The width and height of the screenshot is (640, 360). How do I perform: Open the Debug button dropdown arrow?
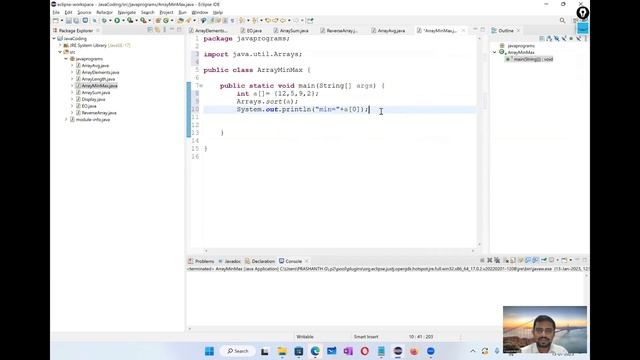point(110,20)
